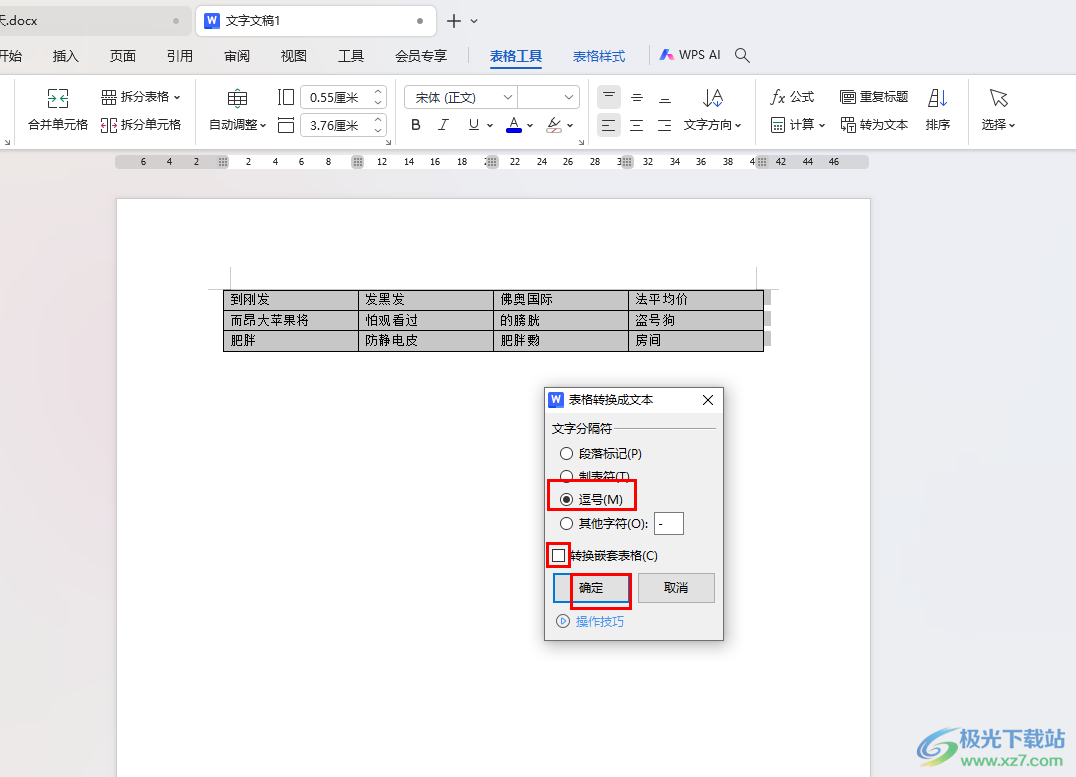Click table cell 到刚发
1076x777 pixels.
290,299
